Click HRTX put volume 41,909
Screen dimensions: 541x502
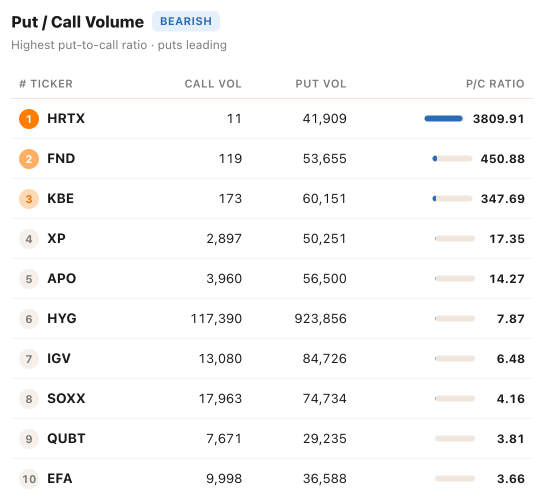click(x=325, y=119)
